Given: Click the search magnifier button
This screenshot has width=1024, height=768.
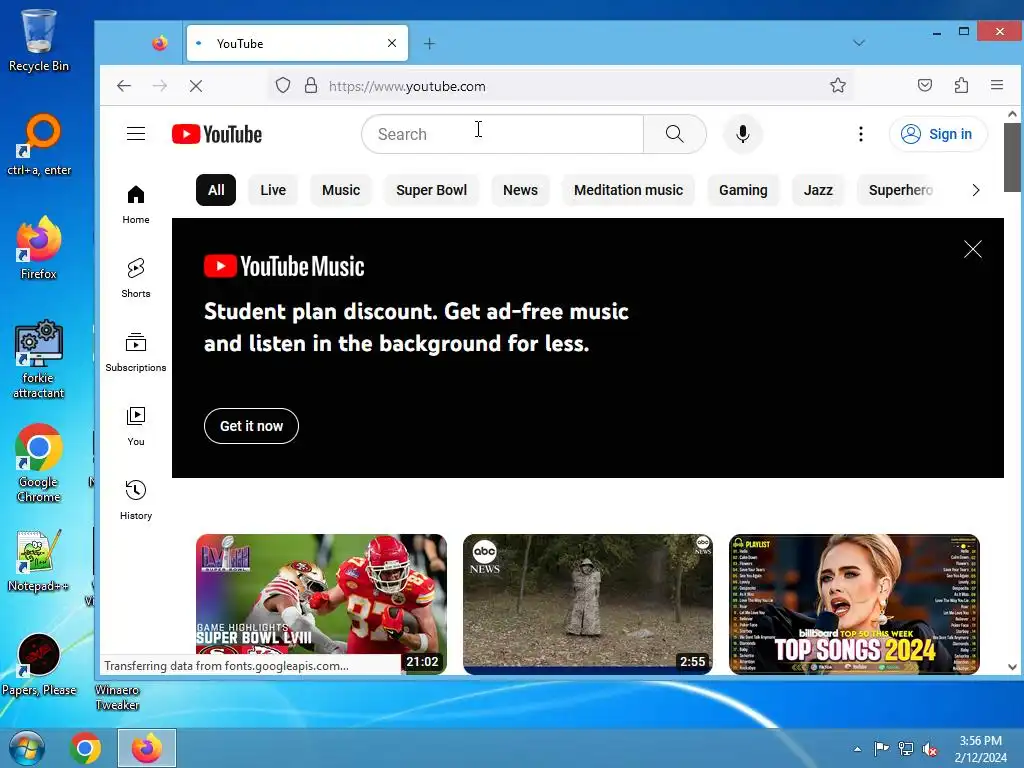Looking at the screenshot, I should pyautogui.click(x=675, y=134).
